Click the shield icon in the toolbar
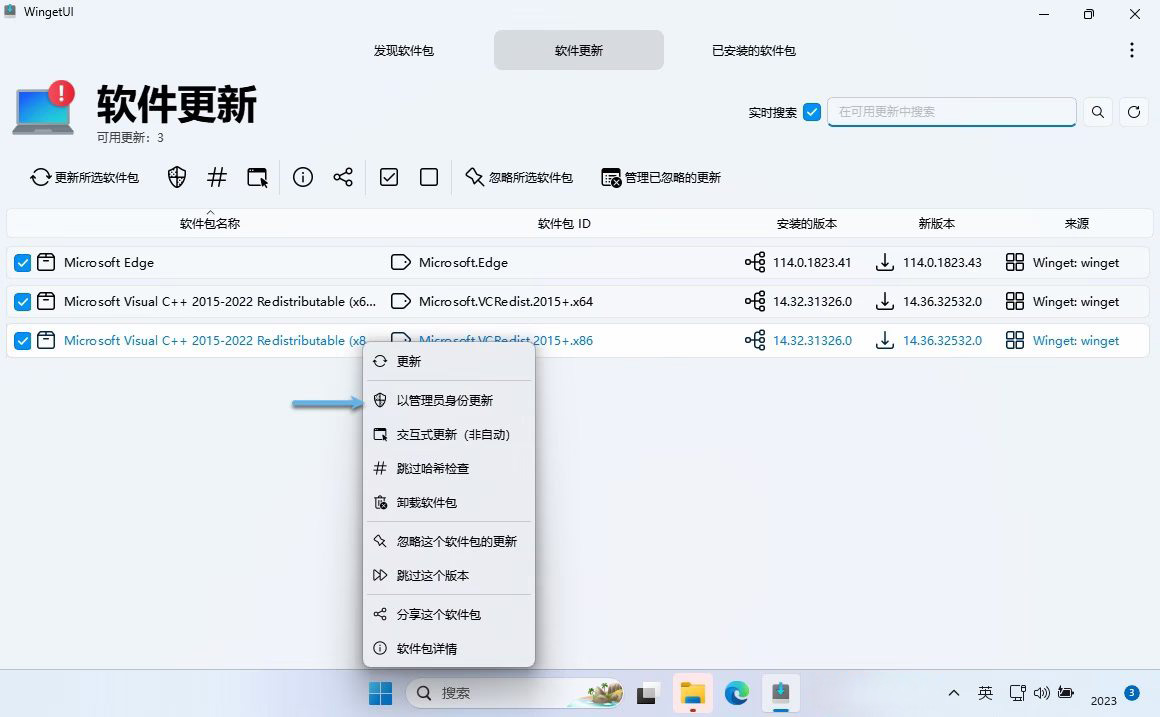This screenshot has width=1160, height=717. point(177,178)
